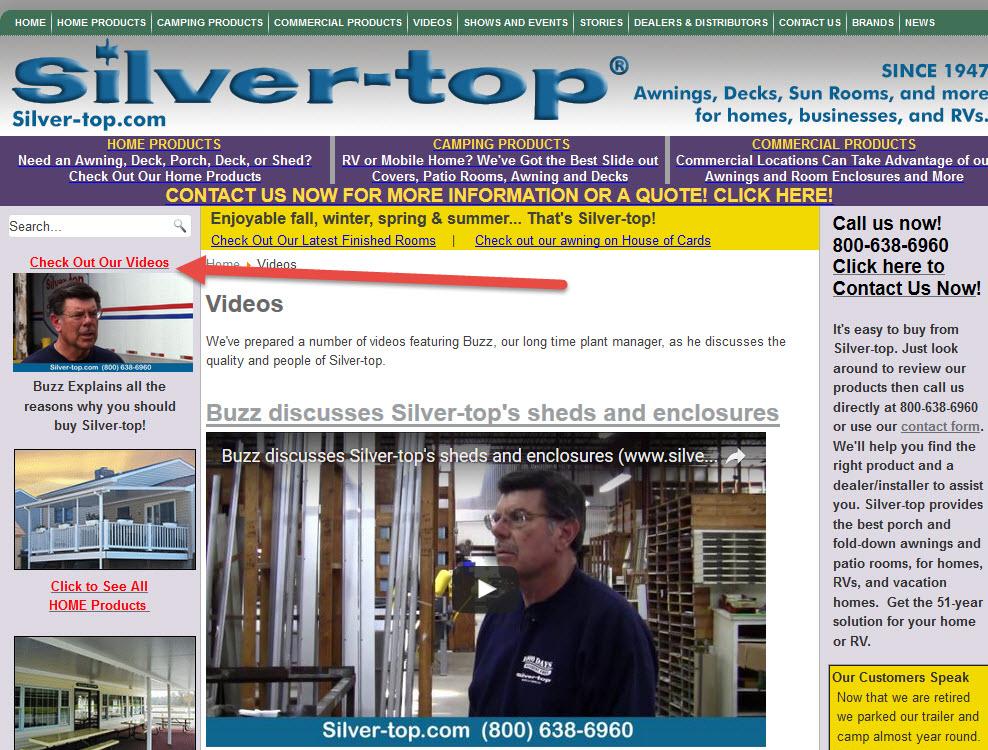The width and height of the screenshot is (988, 750).
Task: Open Dealers & Distributors menu
Action: [701, 22]
